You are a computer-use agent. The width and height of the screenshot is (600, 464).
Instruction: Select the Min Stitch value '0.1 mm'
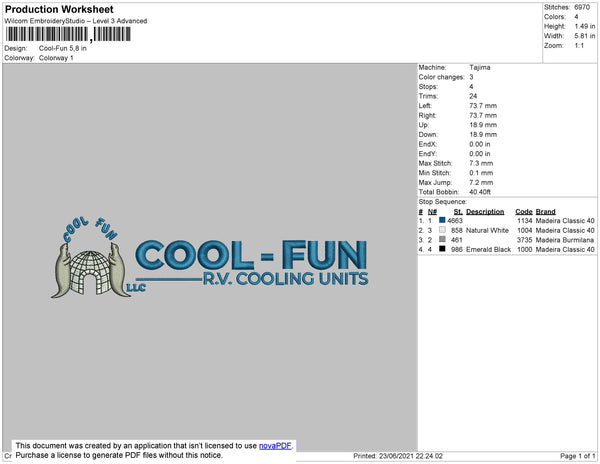pos(481,173)
